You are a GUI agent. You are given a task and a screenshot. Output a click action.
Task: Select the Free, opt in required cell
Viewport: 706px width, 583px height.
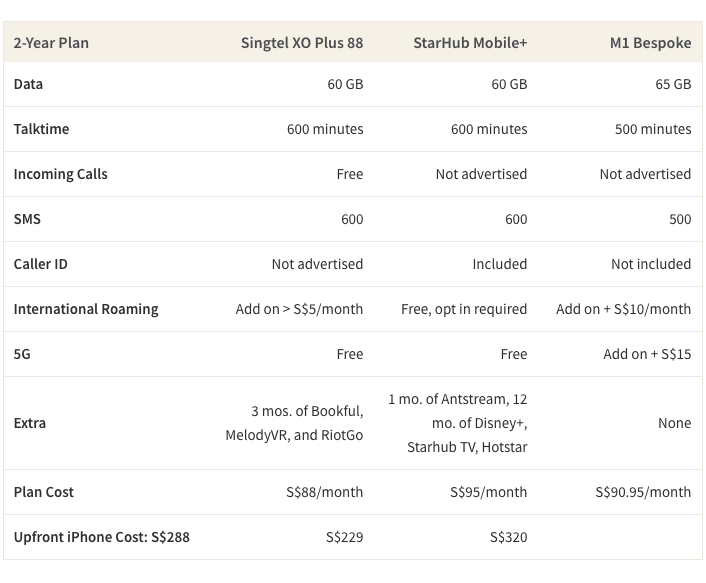point(464,309)
